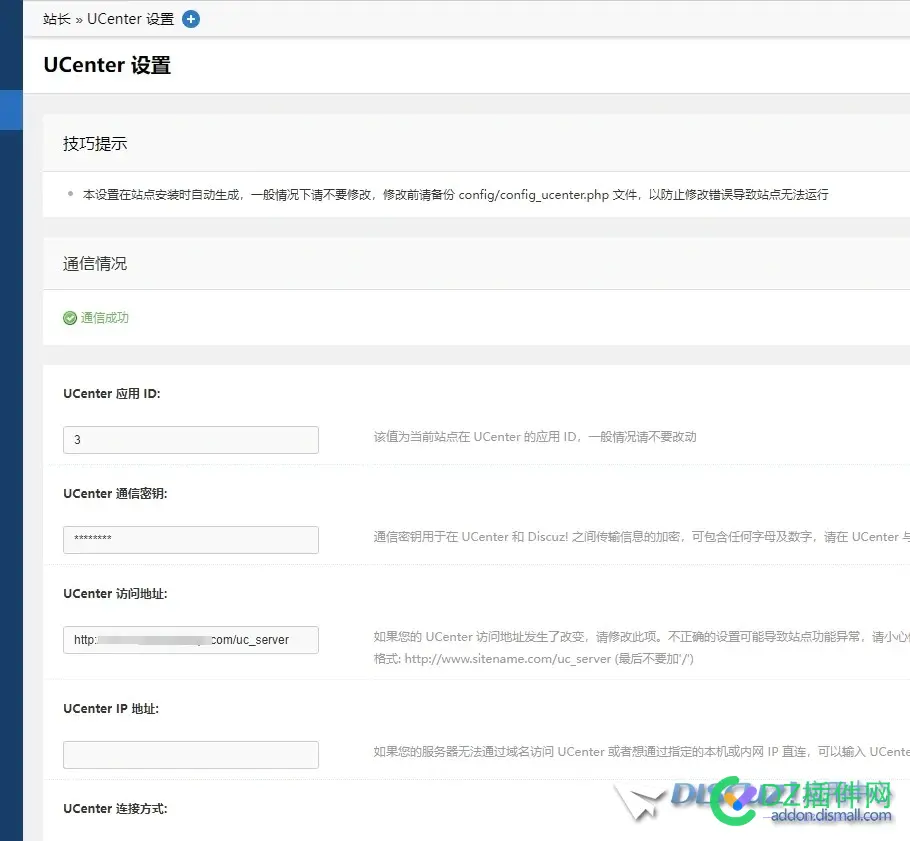Click the UCenter 连接方式 label
Image resolution: width=910 pixels, height=841 pixels.
click(x=115, y=808)
